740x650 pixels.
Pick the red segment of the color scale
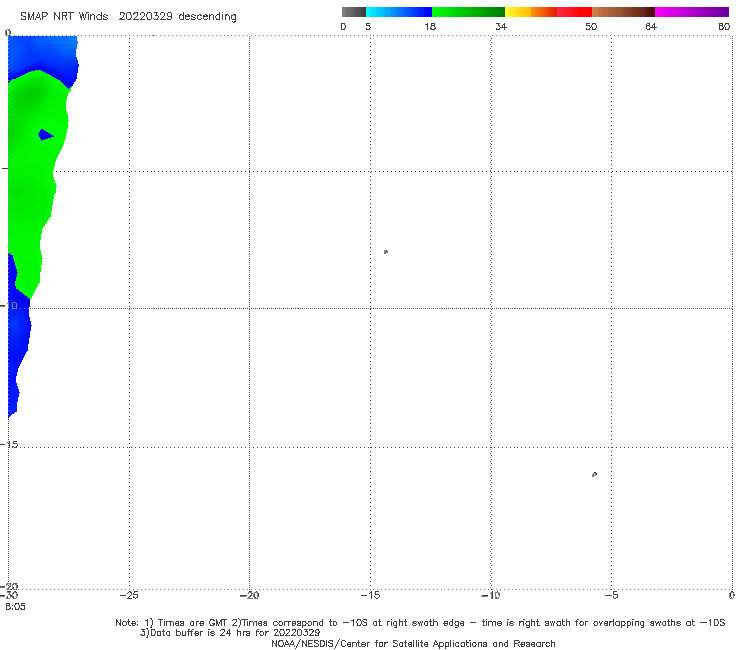(x=574, y=12)
